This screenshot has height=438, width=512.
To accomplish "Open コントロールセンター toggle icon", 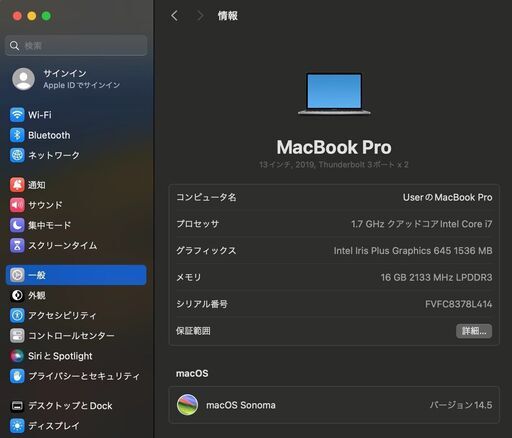I will [17, 336].
